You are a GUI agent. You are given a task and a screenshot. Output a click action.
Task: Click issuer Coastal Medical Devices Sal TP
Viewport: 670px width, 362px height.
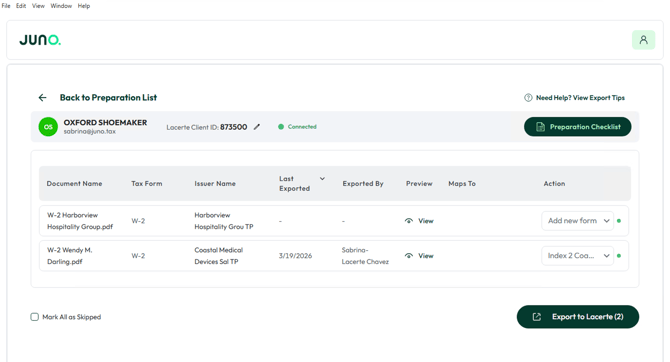[218, 256]
